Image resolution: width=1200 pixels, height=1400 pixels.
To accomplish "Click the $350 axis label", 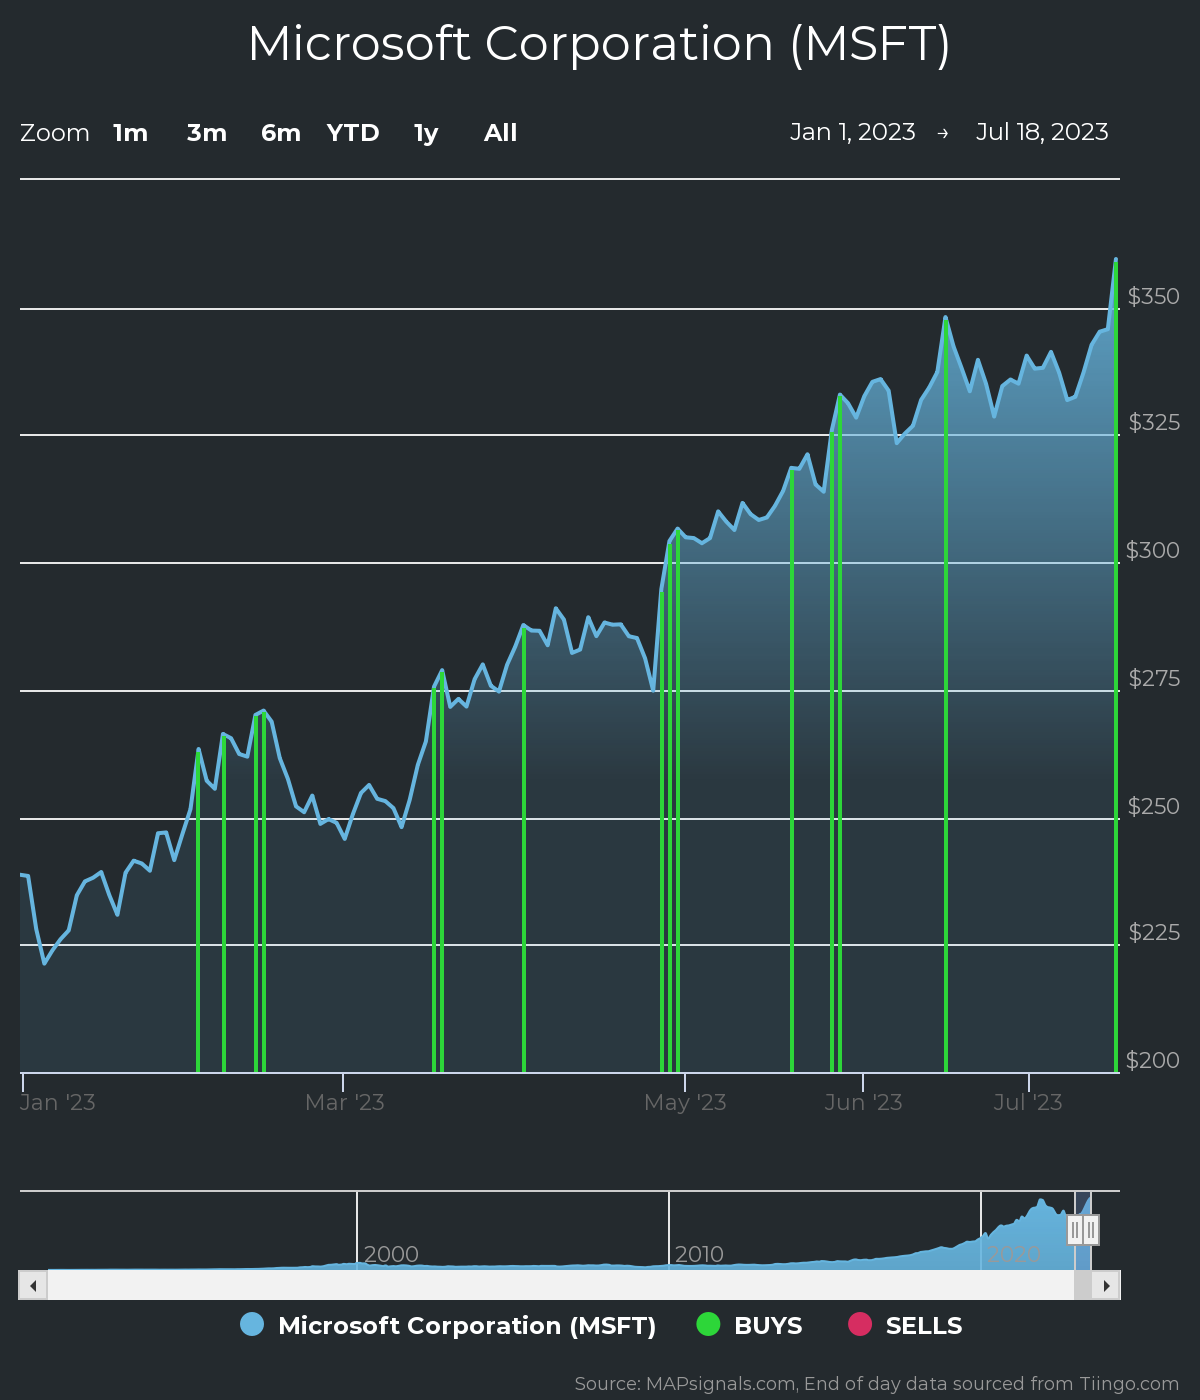I will [x=1154, y=296].
